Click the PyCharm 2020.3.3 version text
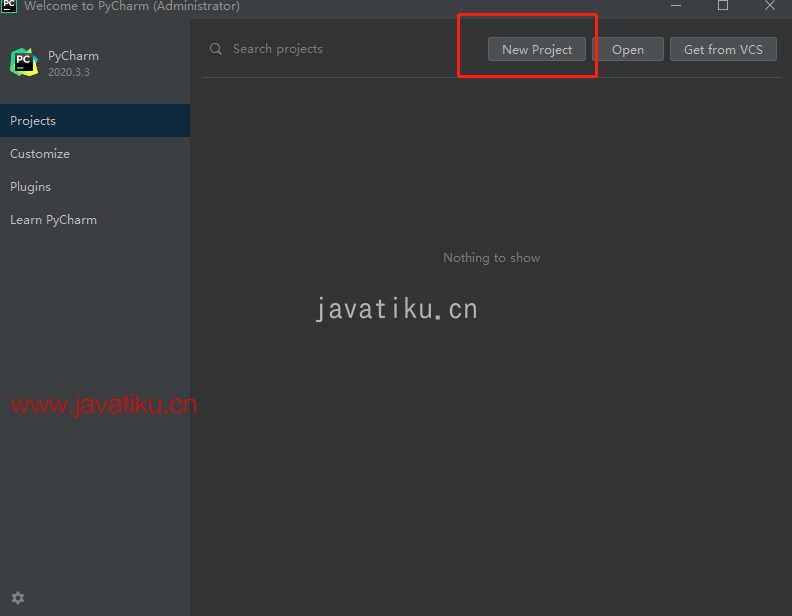Image resolution: width=792 pixels, height=616 pixels. [69, 72]
